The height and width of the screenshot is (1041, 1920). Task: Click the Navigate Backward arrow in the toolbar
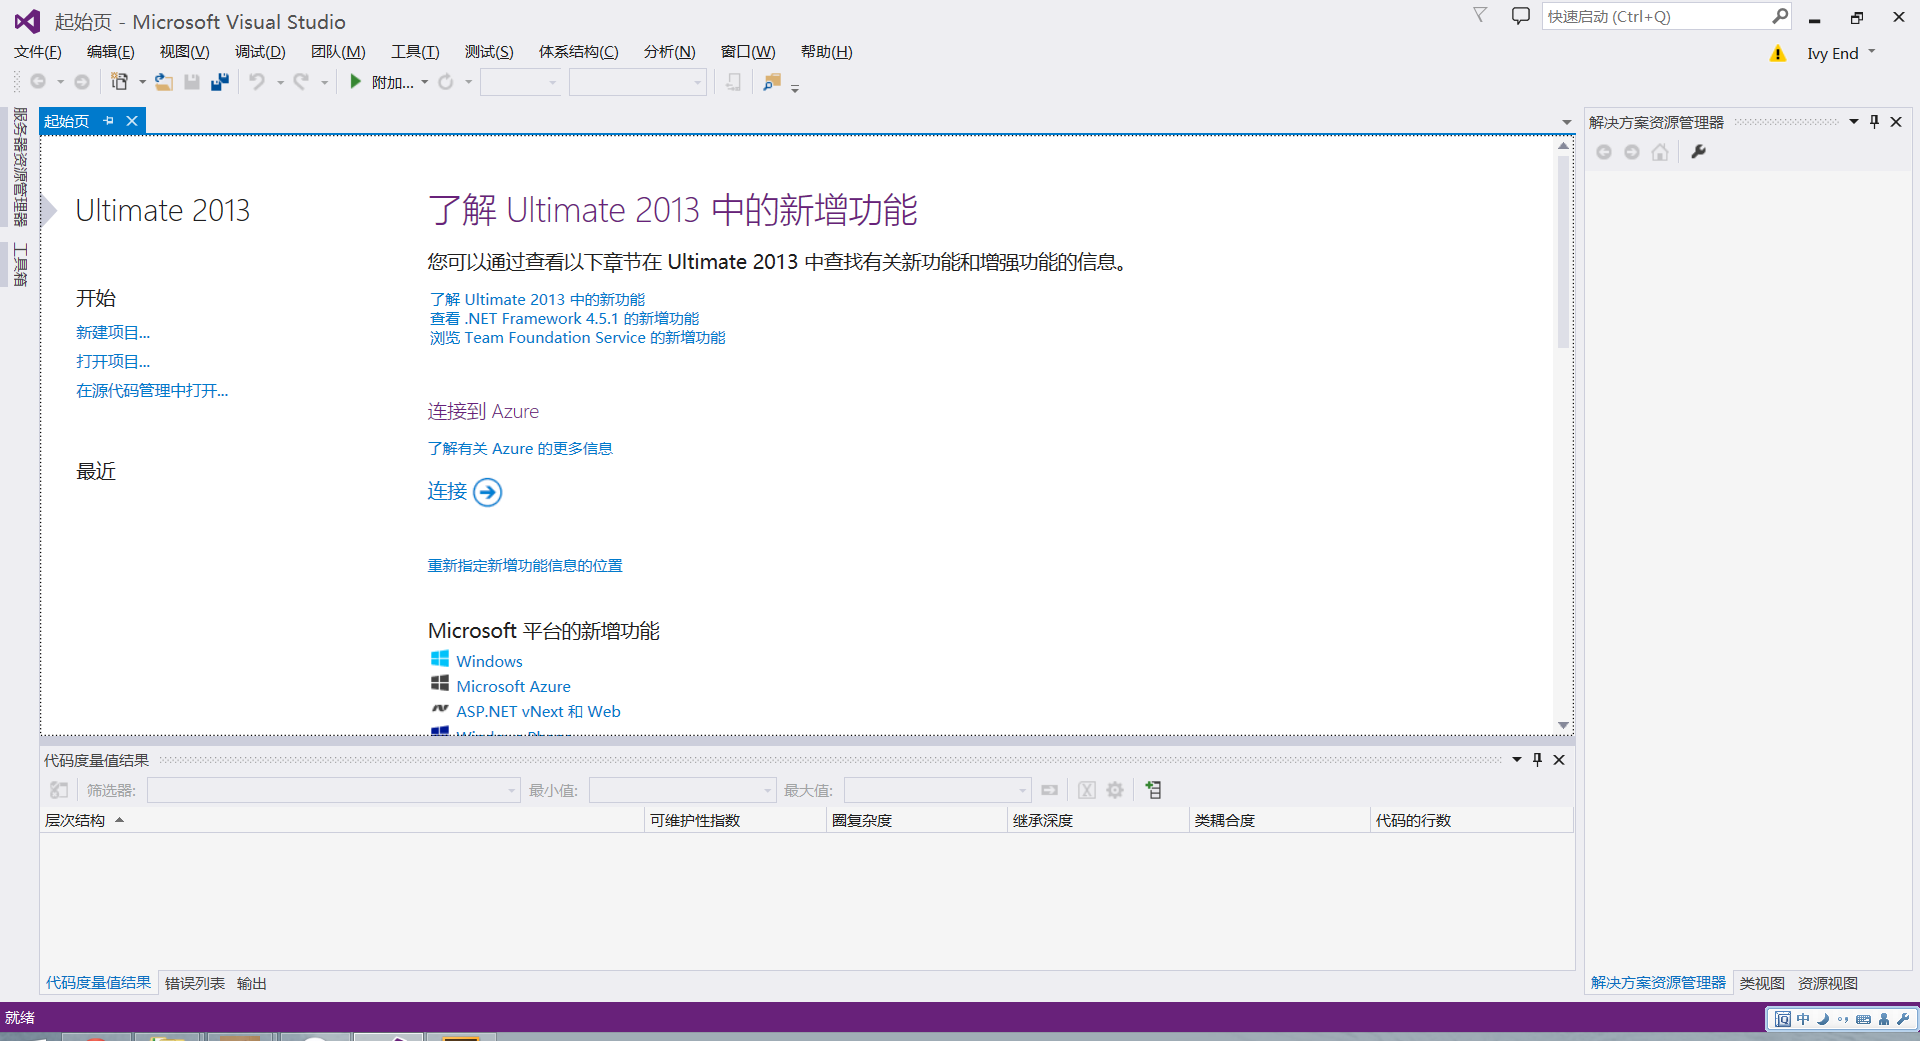(38, 82)
